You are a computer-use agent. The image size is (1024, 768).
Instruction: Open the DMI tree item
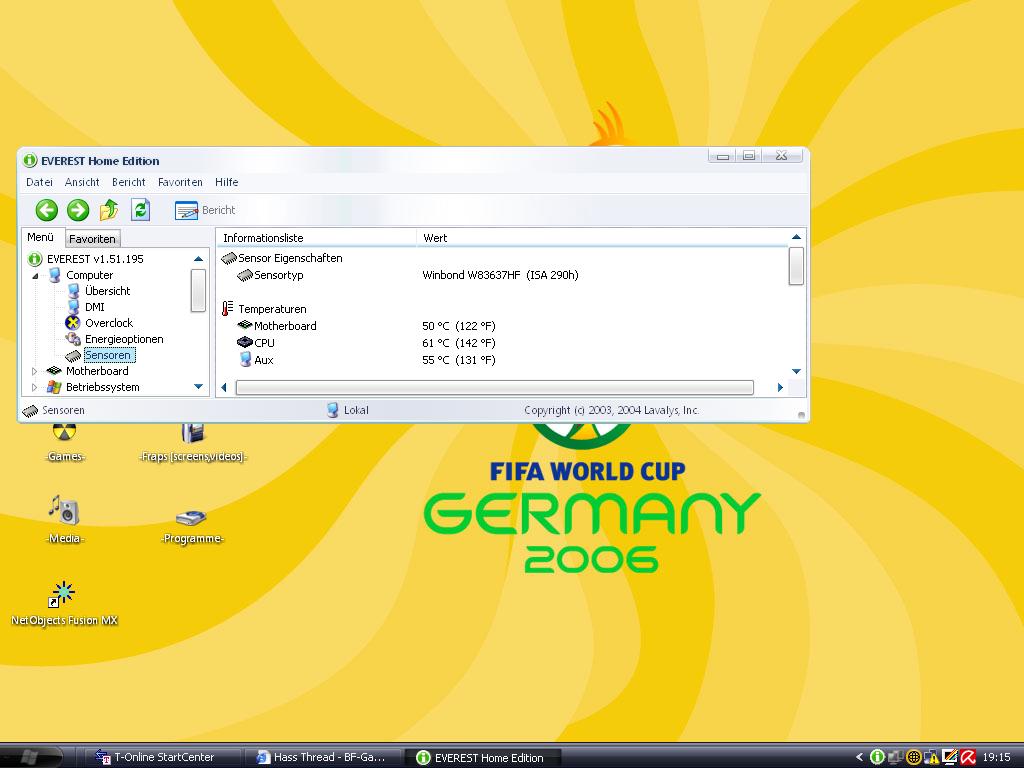(x=95, y=307)
